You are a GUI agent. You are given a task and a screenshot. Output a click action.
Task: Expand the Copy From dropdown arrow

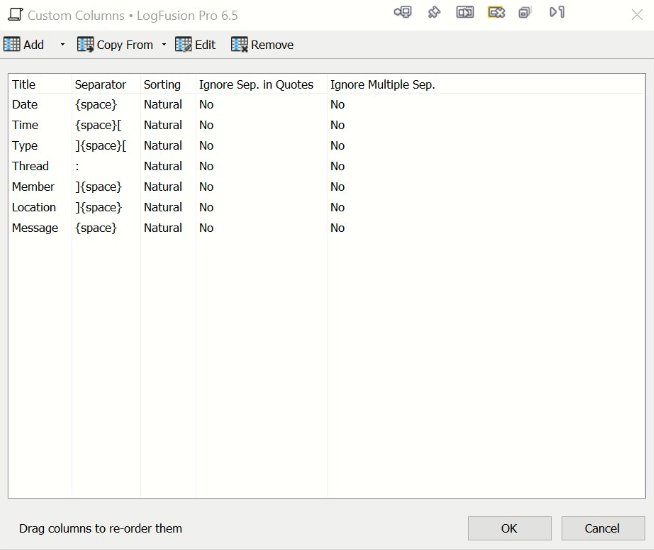pos(164,45)
